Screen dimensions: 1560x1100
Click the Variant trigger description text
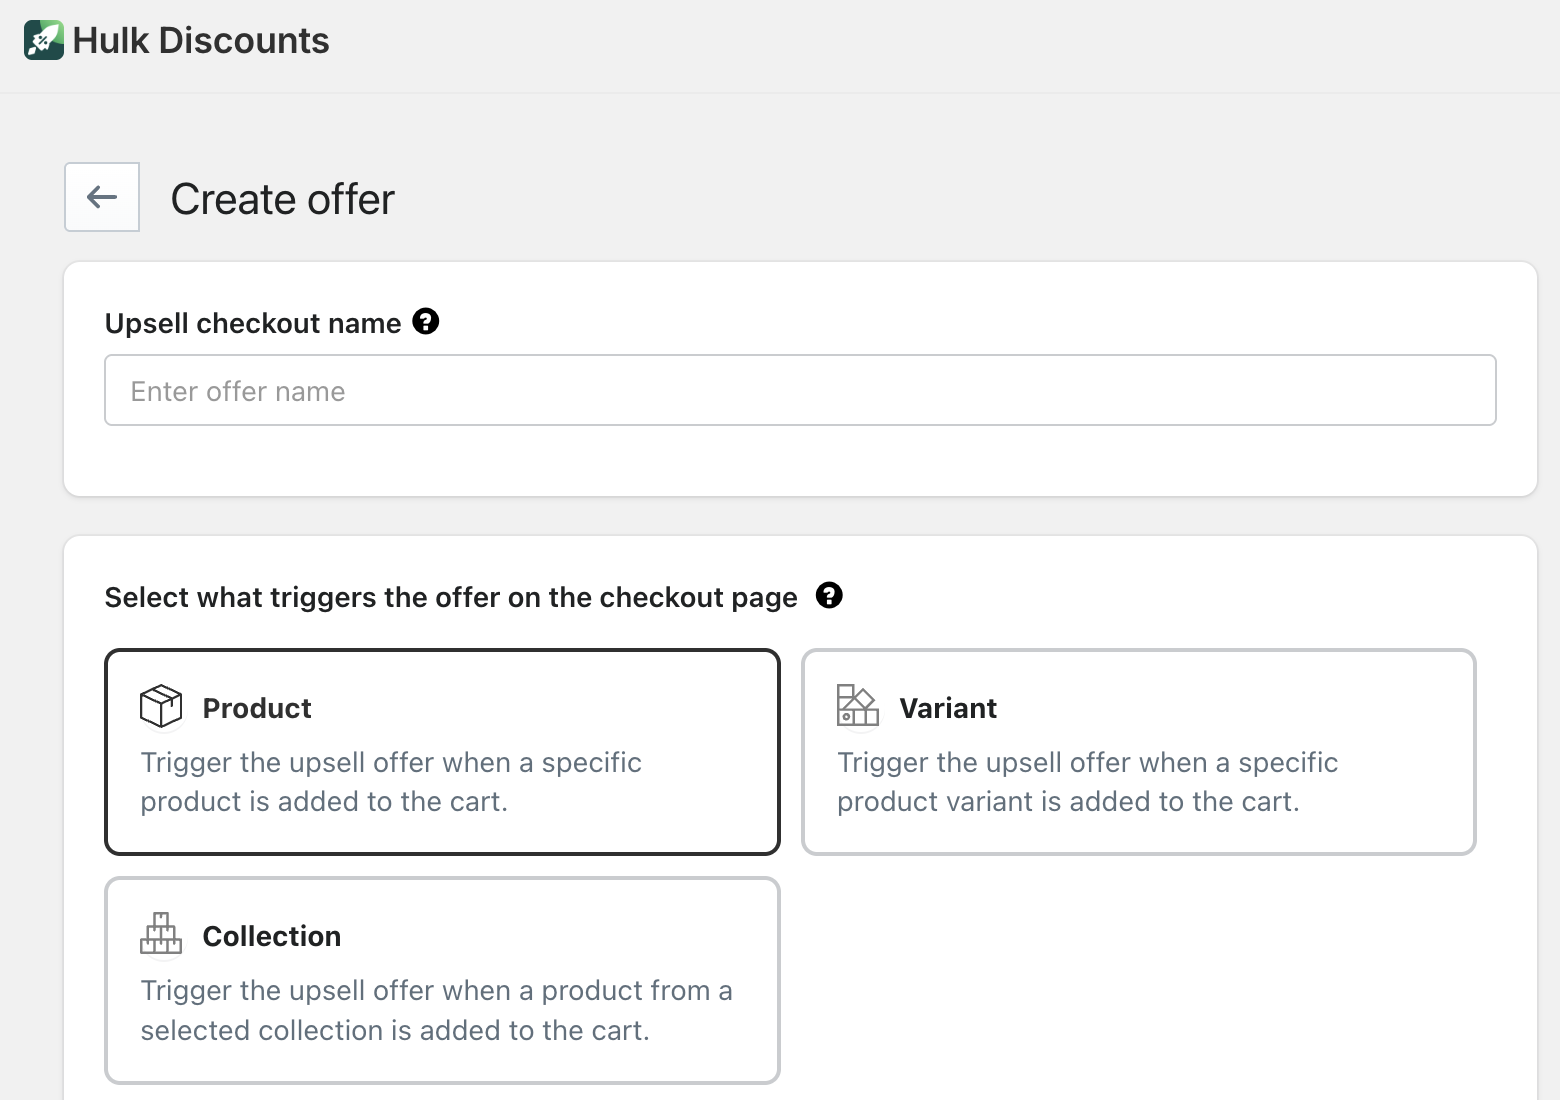coord(1087,782)
